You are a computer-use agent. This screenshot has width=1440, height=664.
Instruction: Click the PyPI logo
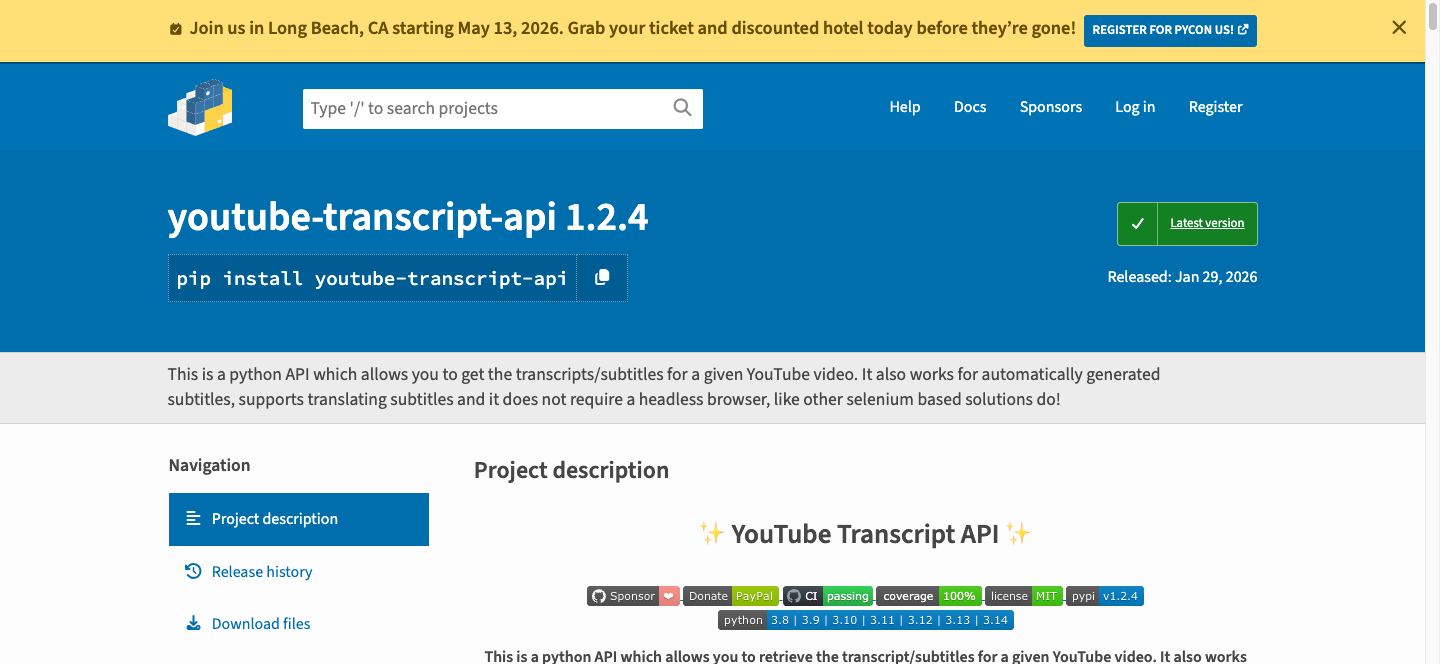point(200,107)
